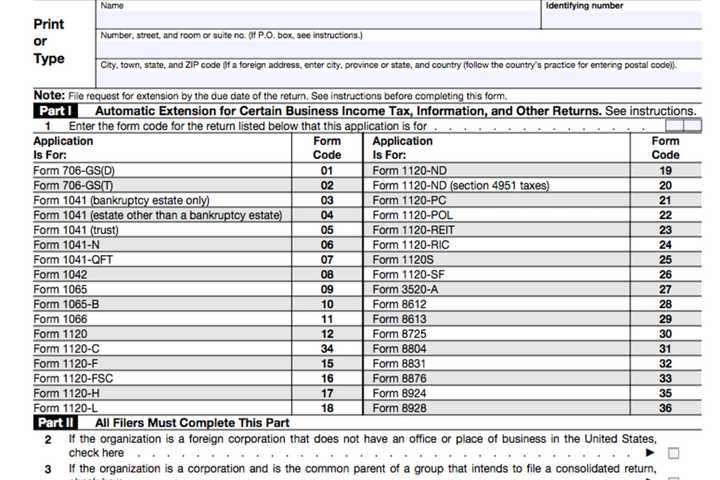The image size is (720, 480).
Task: Click the 'Automatic Extension for Certain Business' heading
Action: [348, 111]
